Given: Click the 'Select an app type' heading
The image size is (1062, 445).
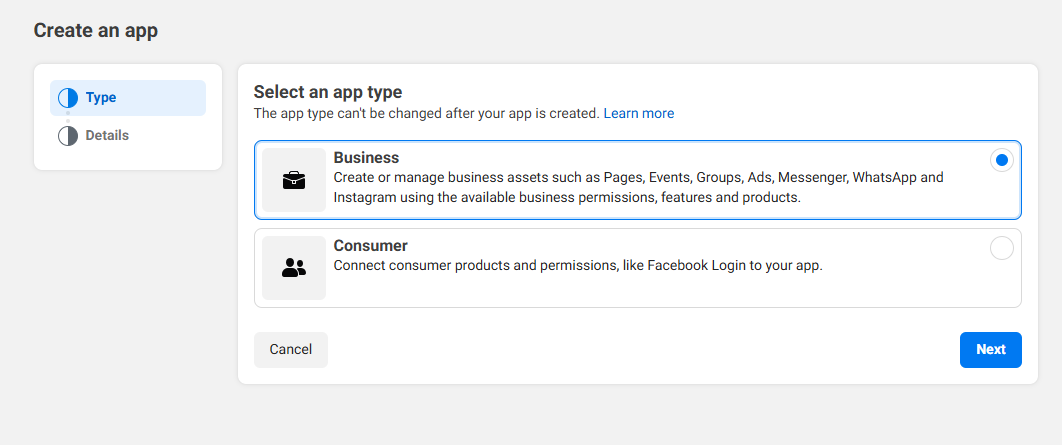Looking at the screenshot, I should [327, 92].
